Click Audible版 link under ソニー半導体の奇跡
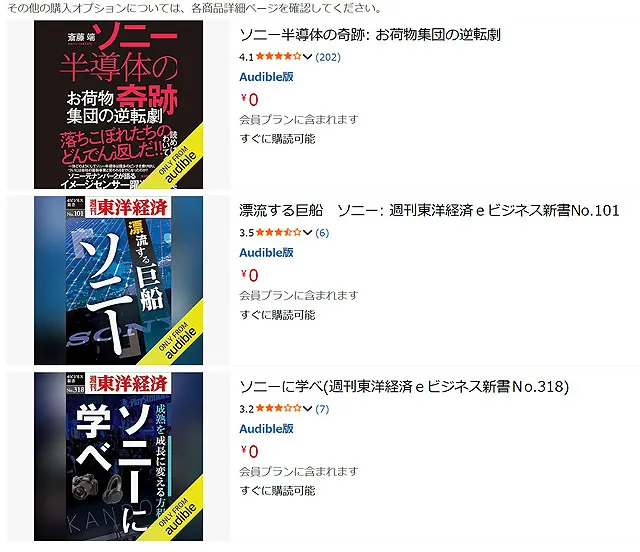Image resolution: width=640 pixels, height=552 pixels. 266,77
